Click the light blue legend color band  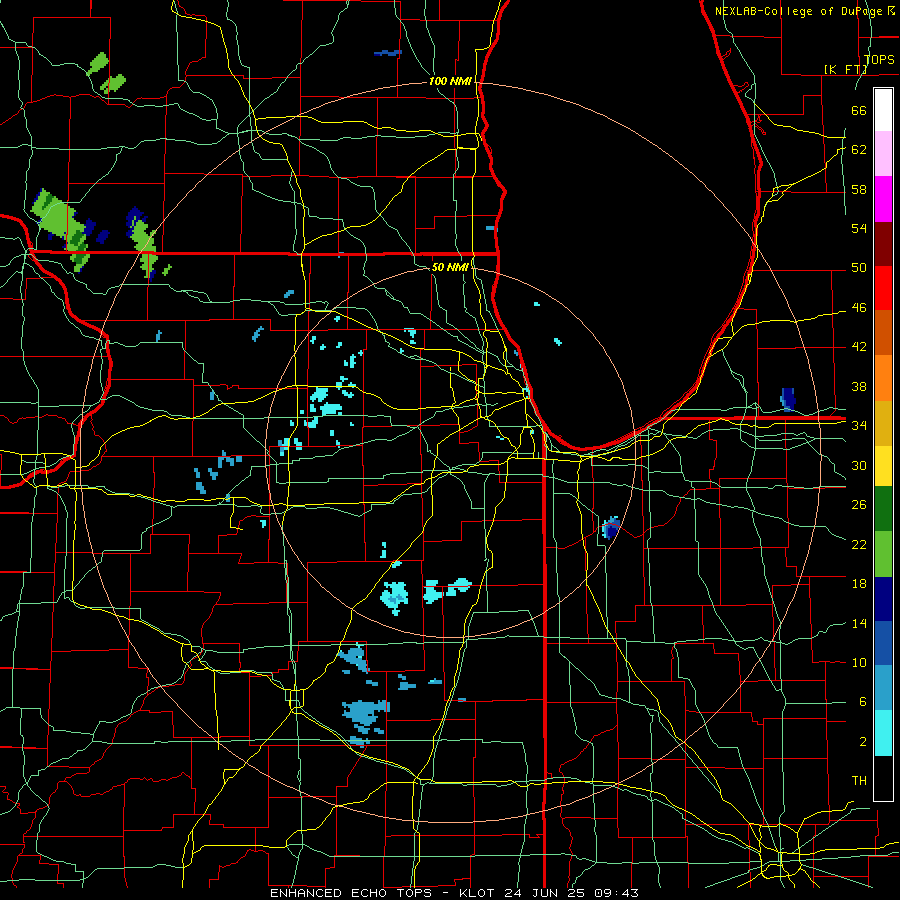click(x=883, y=688)
